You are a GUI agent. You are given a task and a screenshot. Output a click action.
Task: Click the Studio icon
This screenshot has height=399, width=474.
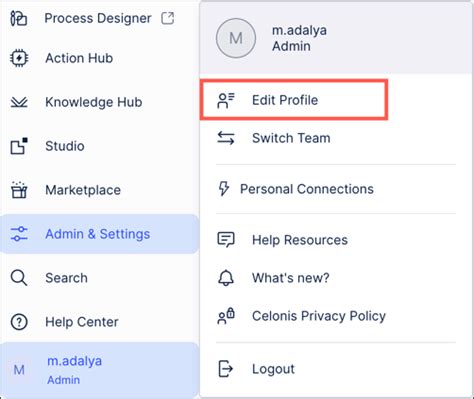click(19, 146)
